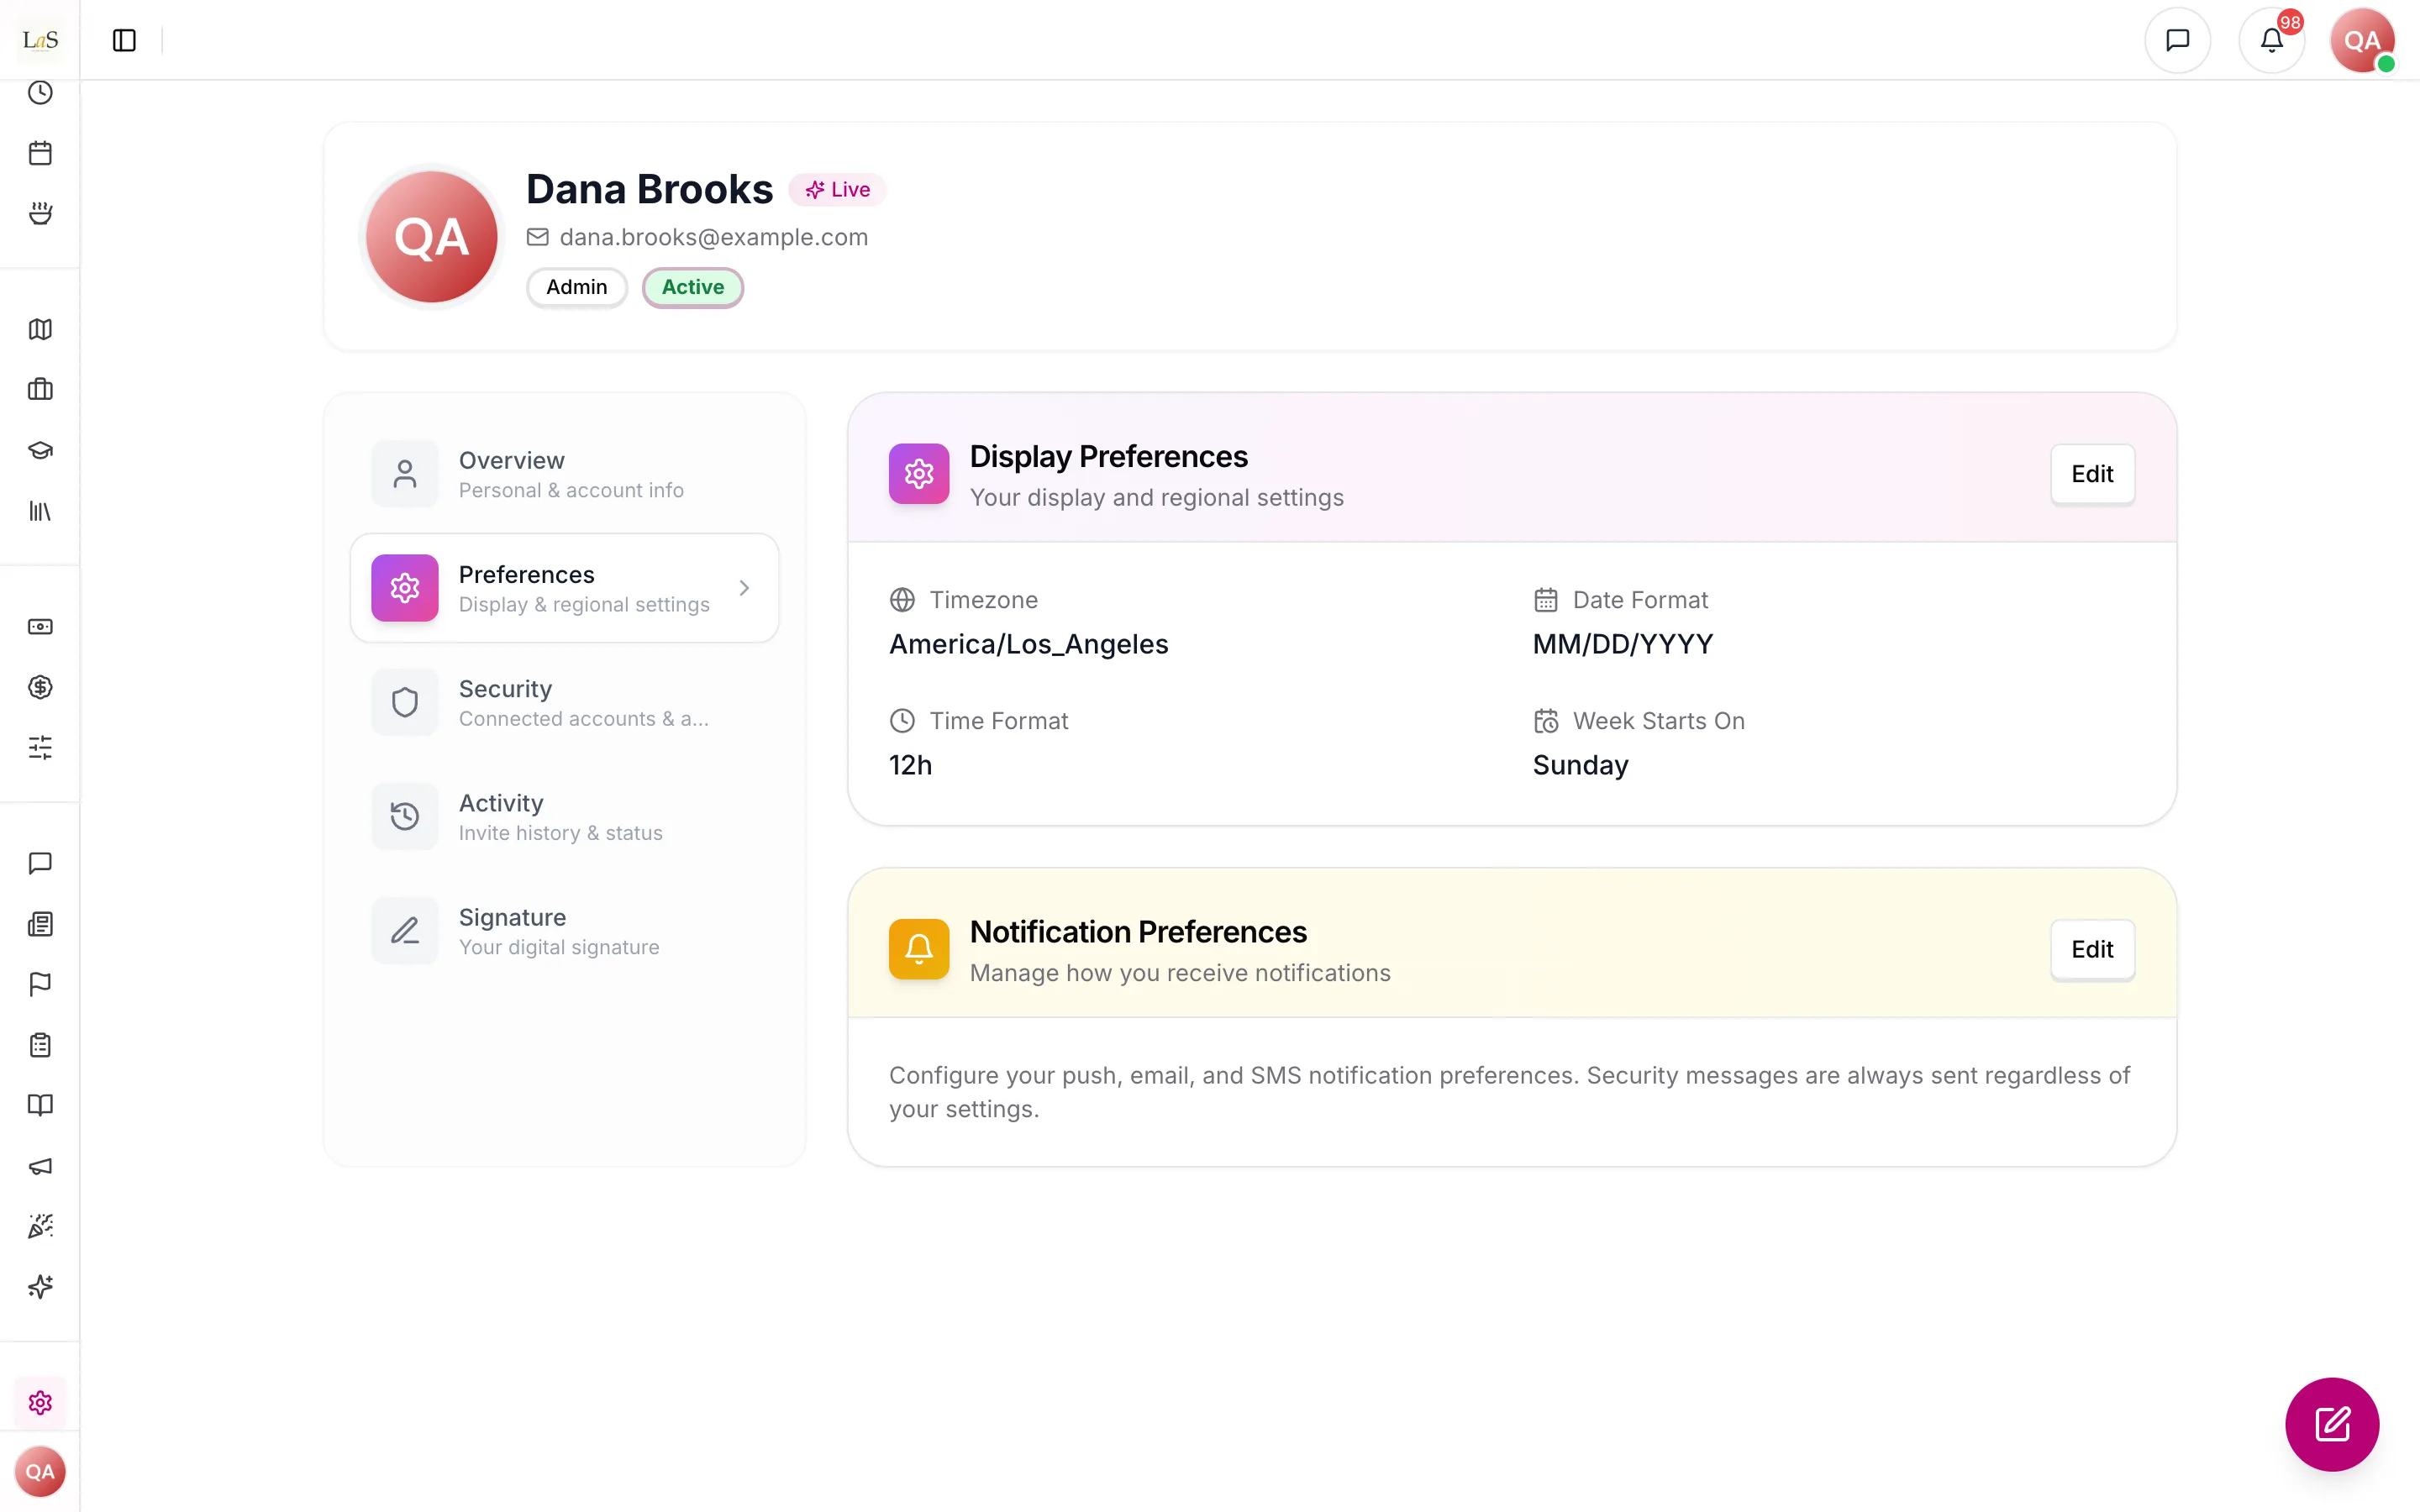This screenshot has height=1512, width=2420.
Task: Click the Timezone label
Action: tap(983, 600)
